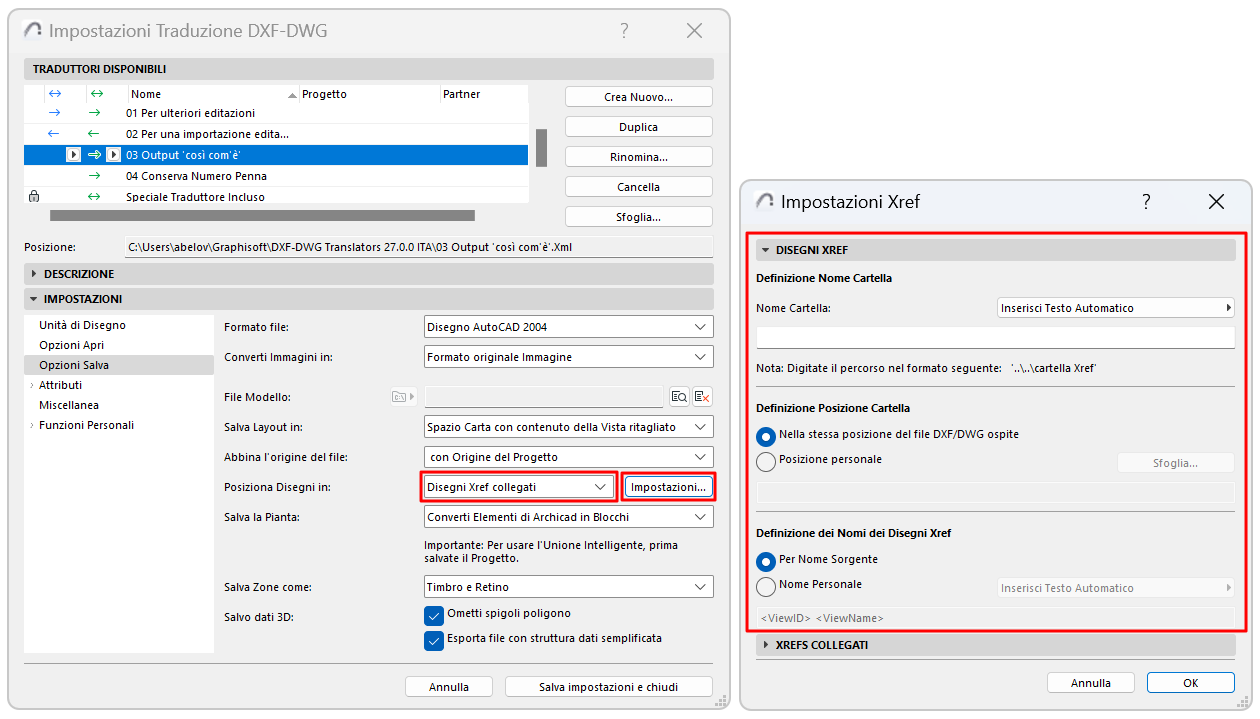Click the green bidirectional arrow column header
This screenshot has width=1260, height=719.
95,94
